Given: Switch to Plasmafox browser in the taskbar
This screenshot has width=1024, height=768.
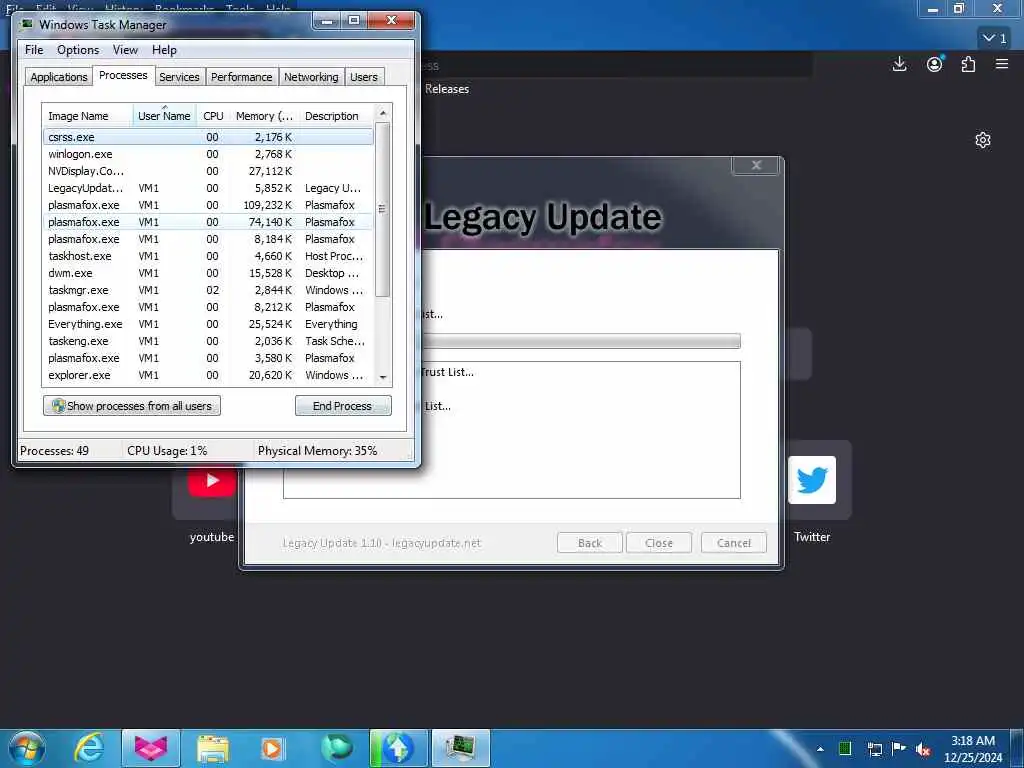Looking at the screenshot, I should pos(151,748).
